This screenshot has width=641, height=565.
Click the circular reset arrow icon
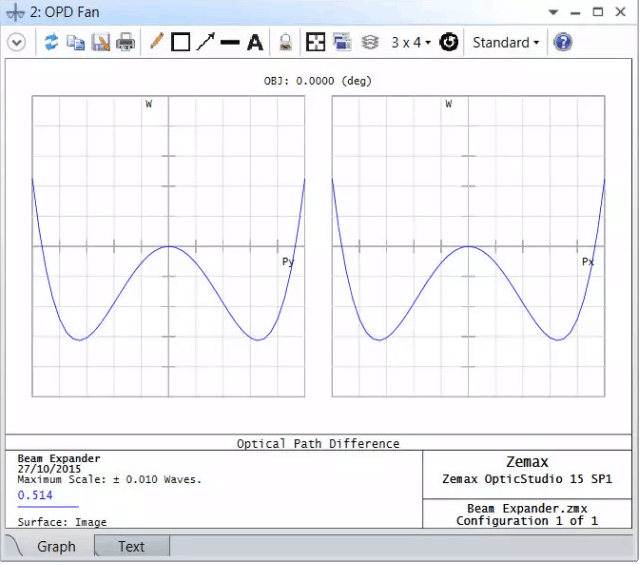point(449,42)
